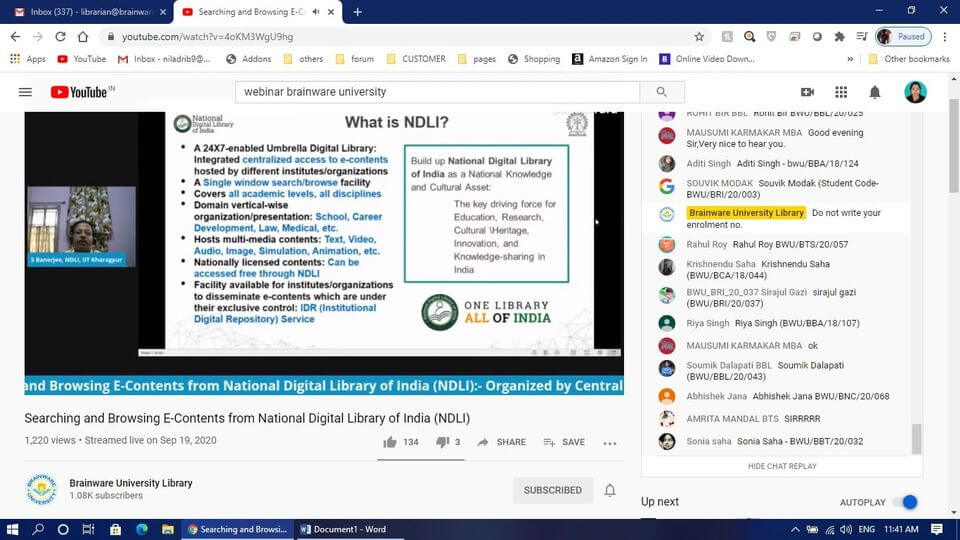Open Addons bookmark
The image size is (960, 540).
[x=249, y=59]
